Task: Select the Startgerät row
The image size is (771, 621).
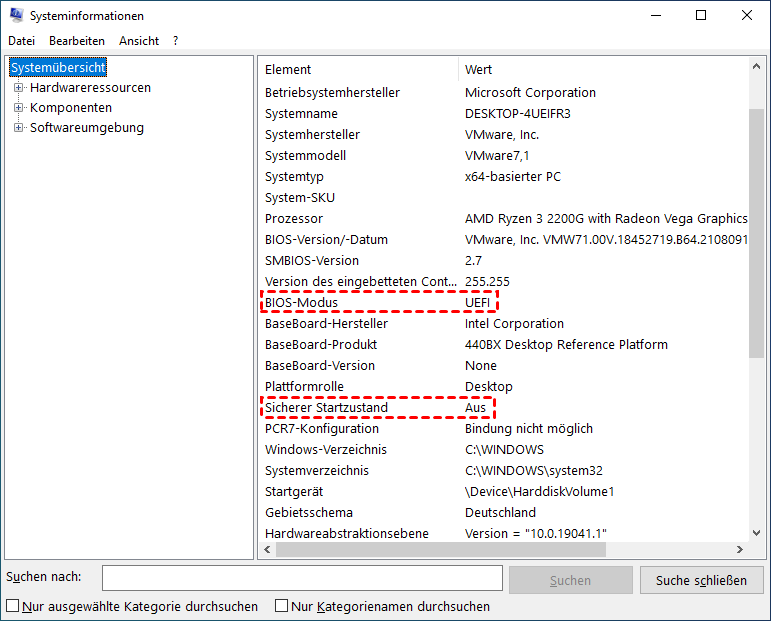Action: pyautogui.click(x=504, y=492)
